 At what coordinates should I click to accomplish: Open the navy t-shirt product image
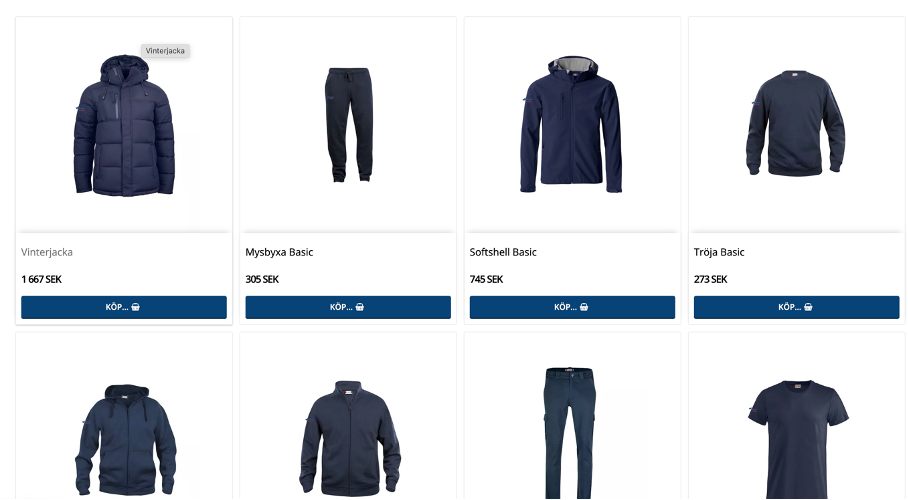pos(798,439)
